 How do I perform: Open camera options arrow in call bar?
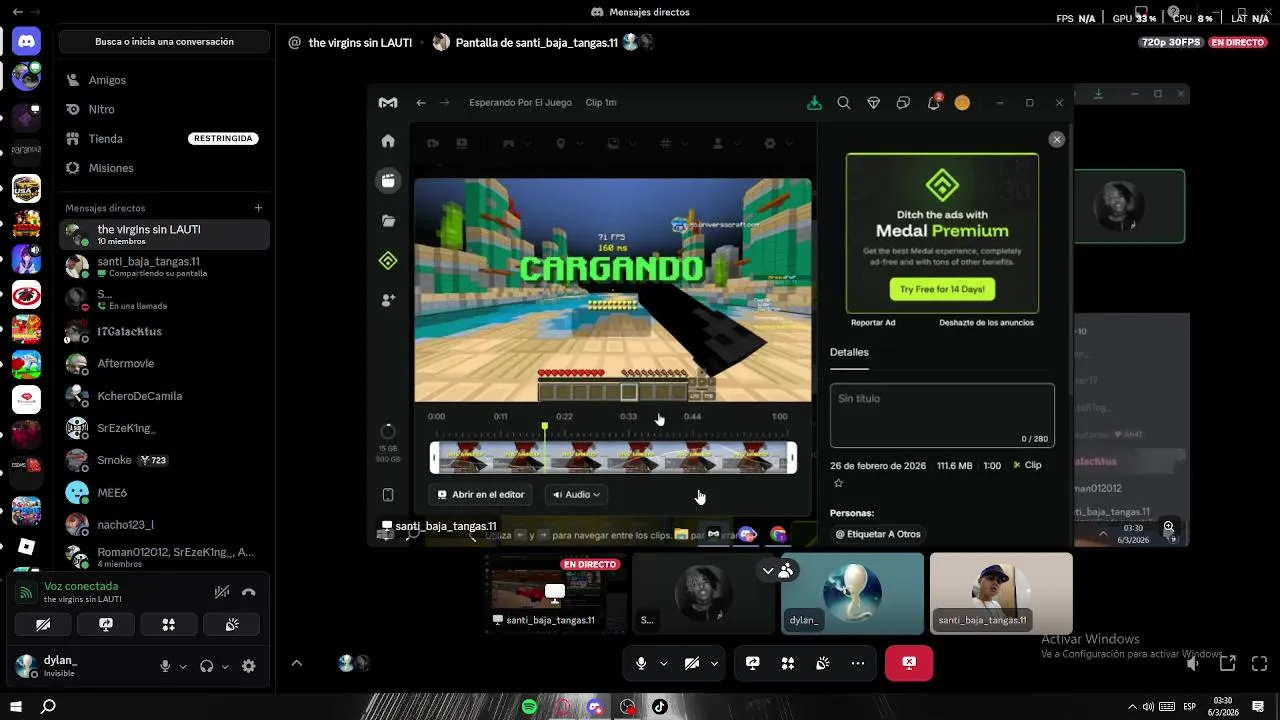coord(714,663)
